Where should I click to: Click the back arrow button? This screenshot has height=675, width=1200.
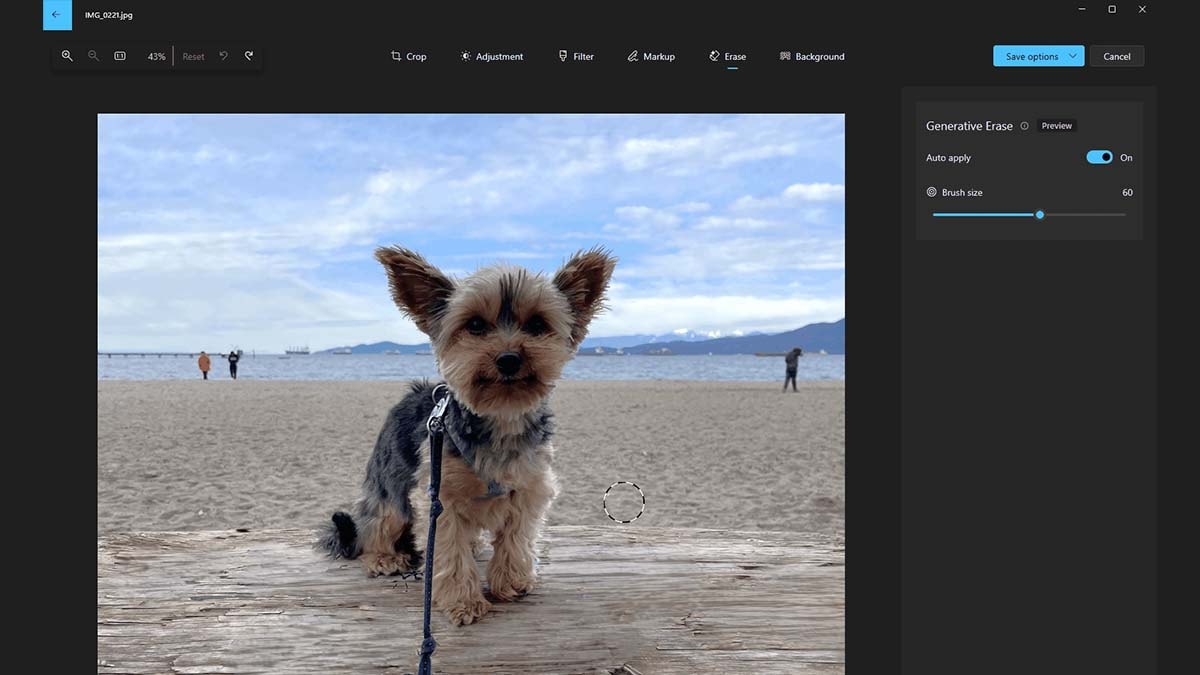(56, 15)
